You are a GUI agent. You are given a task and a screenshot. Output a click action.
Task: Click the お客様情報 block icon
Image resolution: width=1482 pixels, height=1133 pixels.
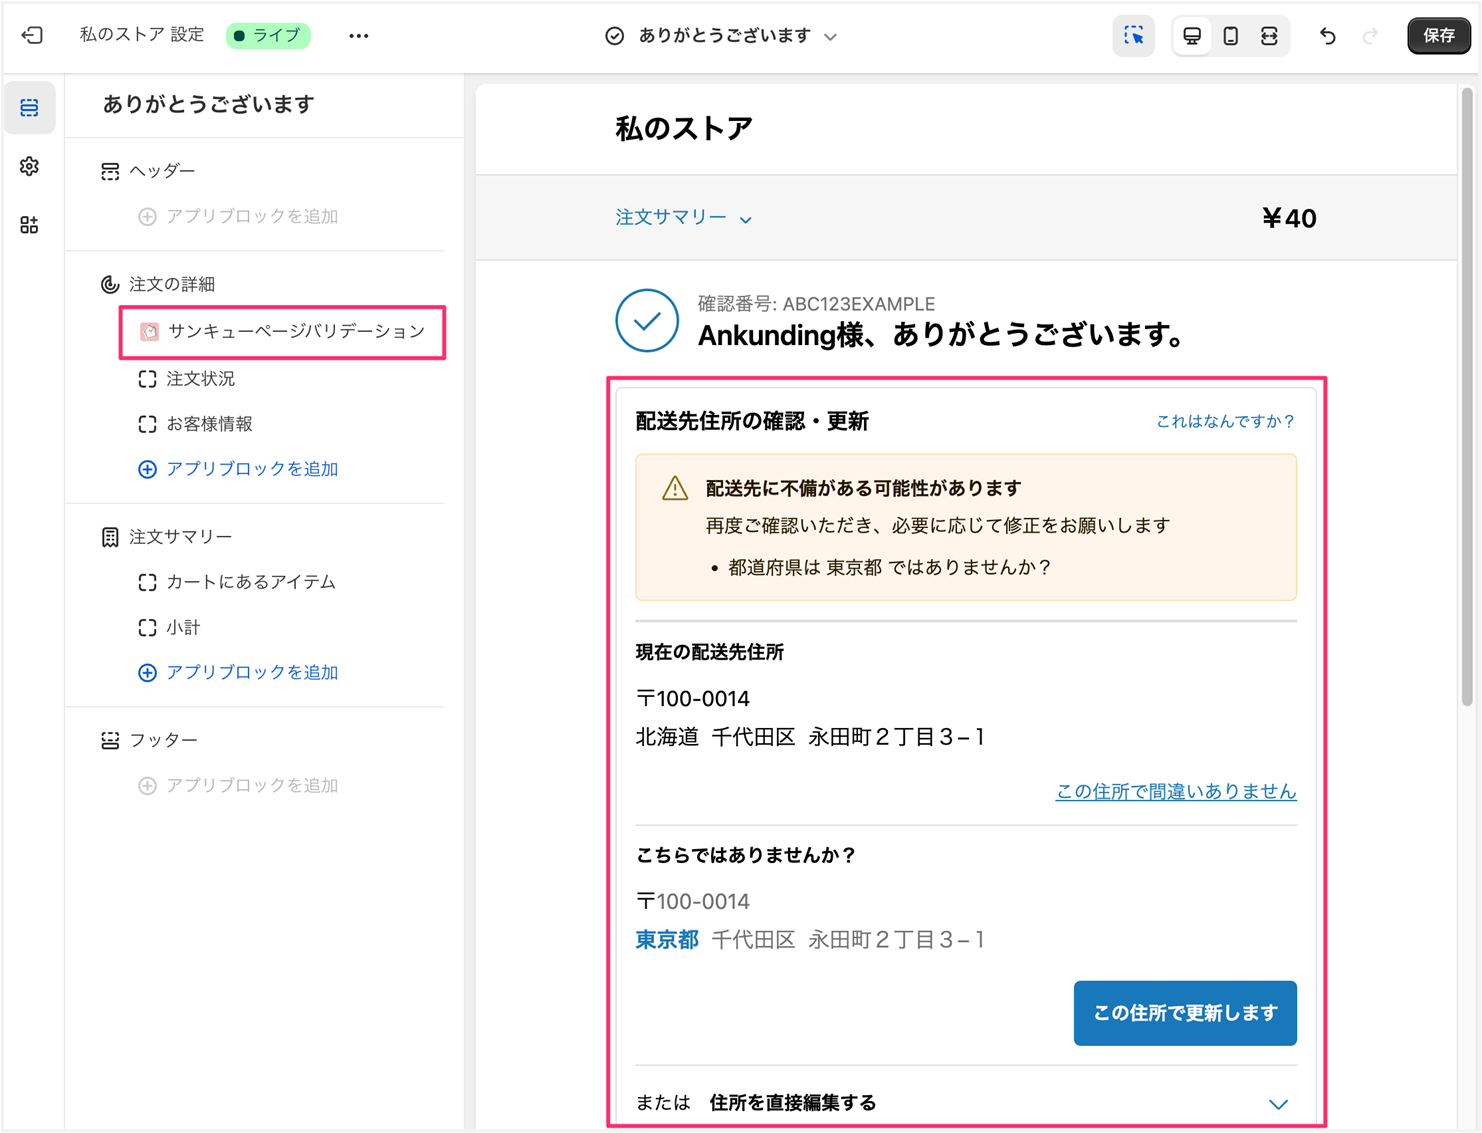pos(148,424)
